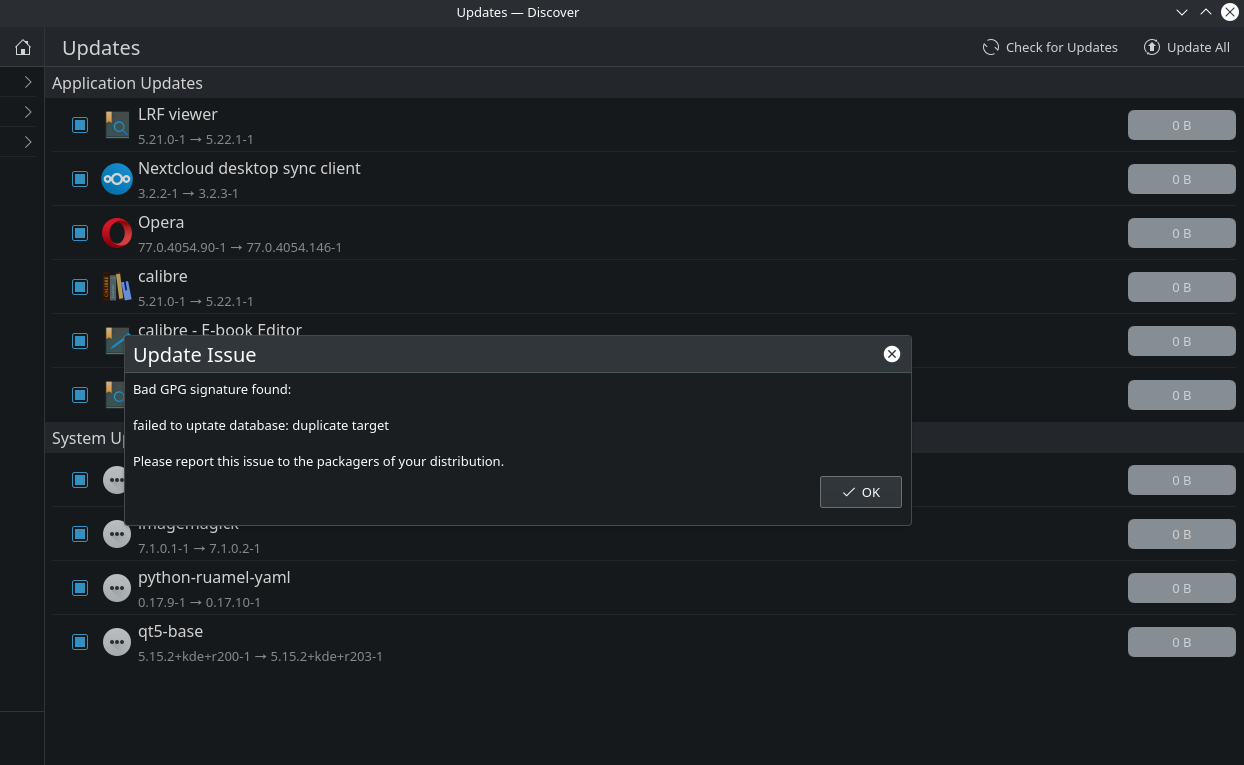Uncheck the Opera update checkbox
Screen dimensions: 1244x765
pyautogui.click(x=80, y=233)
